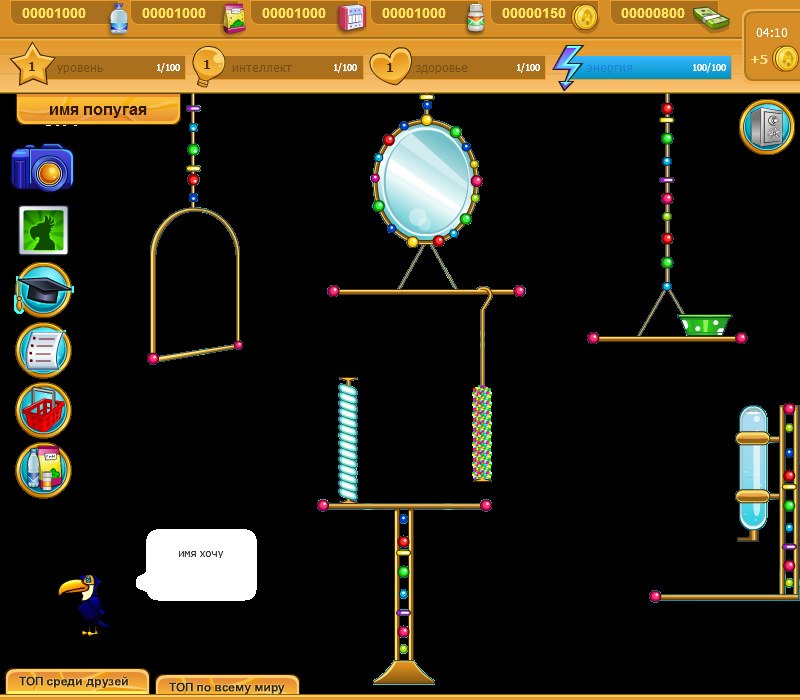Image resolution: width=800 pixels, height=700 pixels.
Task: Click the toucan parrot character
Action: [x=86, y=602]
